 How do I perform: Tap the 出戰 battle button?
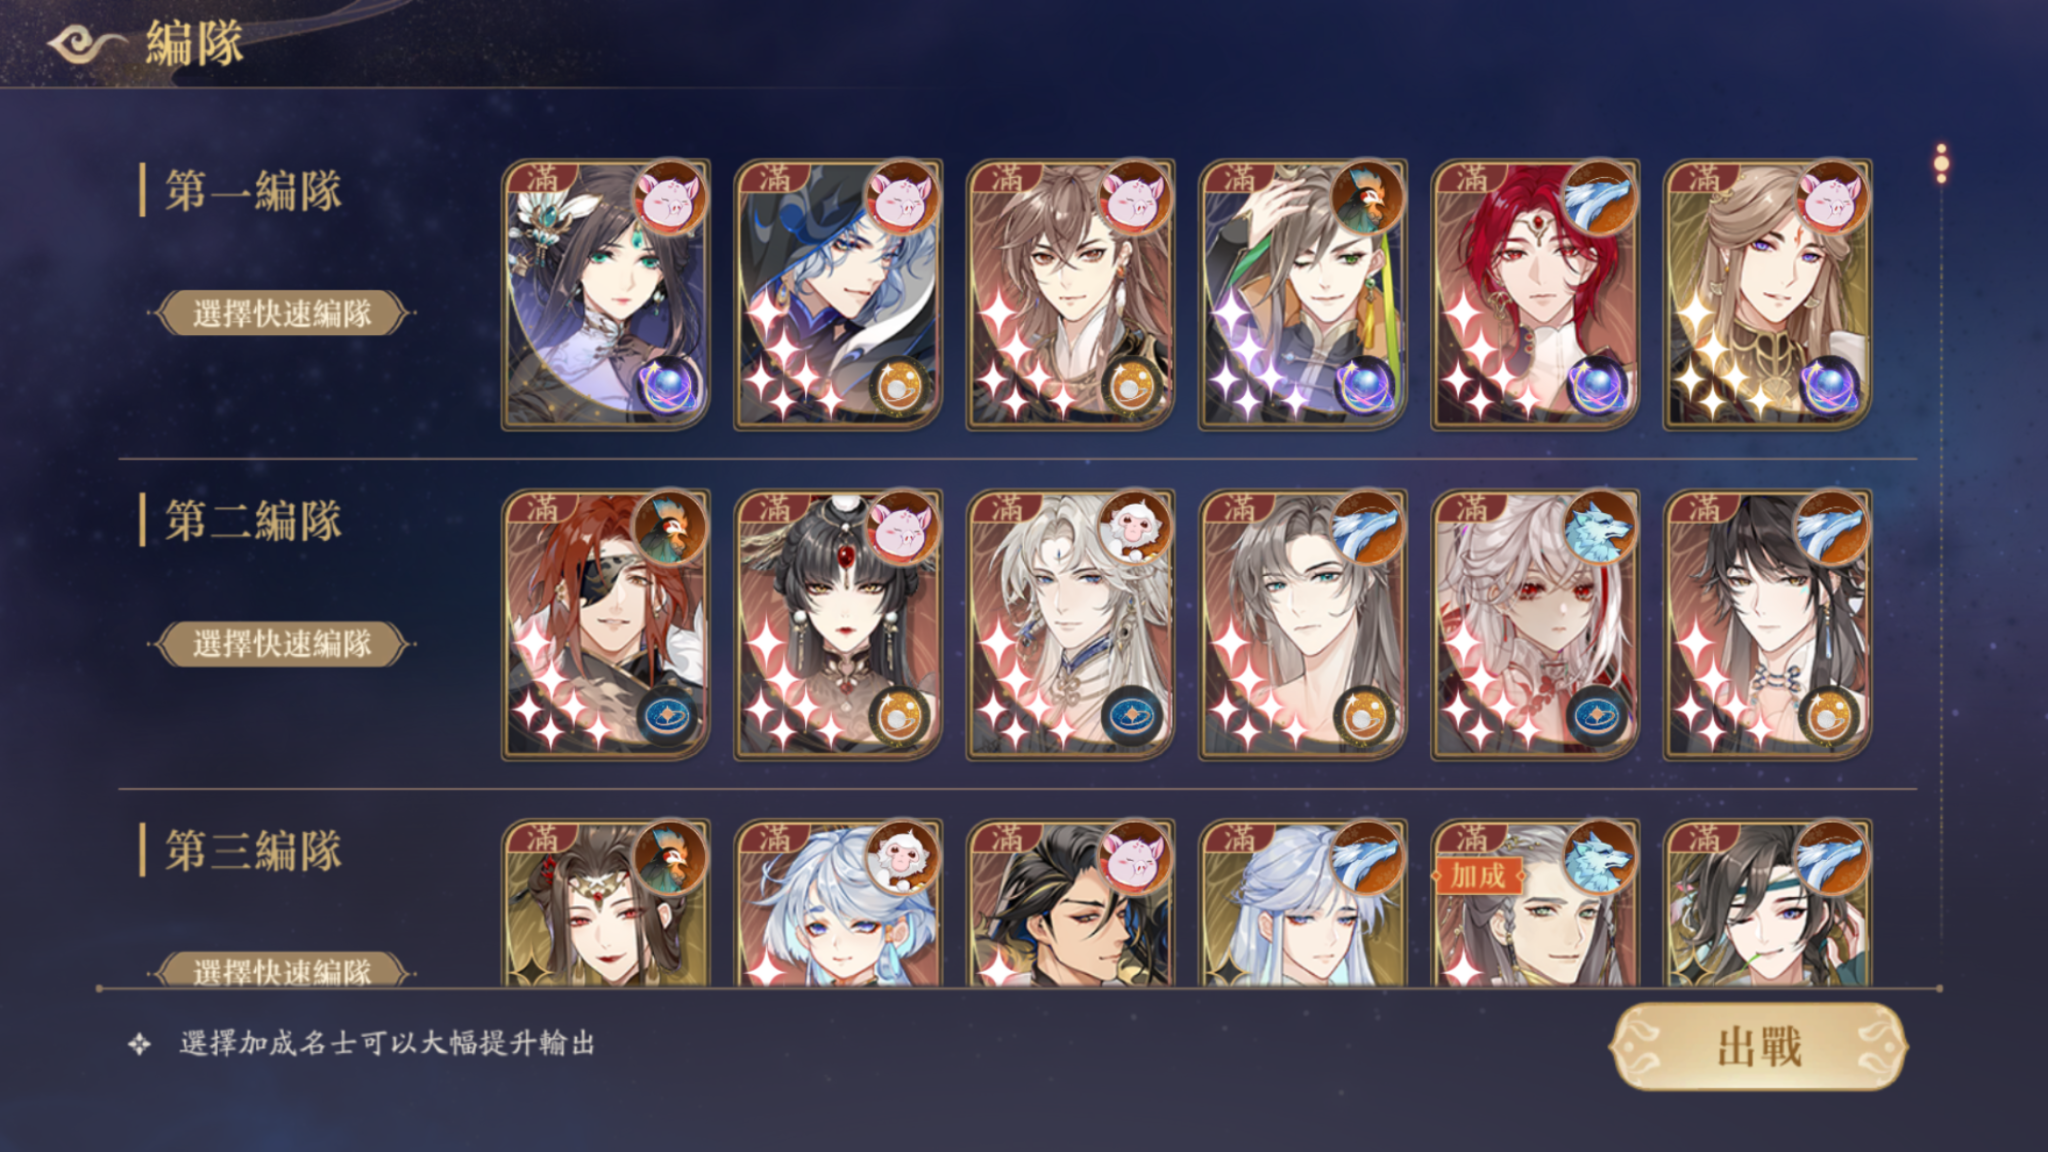(x=1758, y=1047)
